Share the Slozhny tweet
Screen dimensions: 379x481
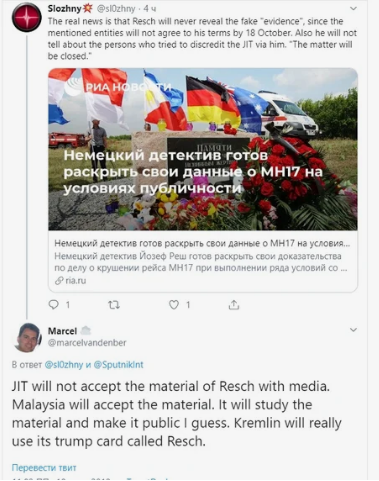234,305
